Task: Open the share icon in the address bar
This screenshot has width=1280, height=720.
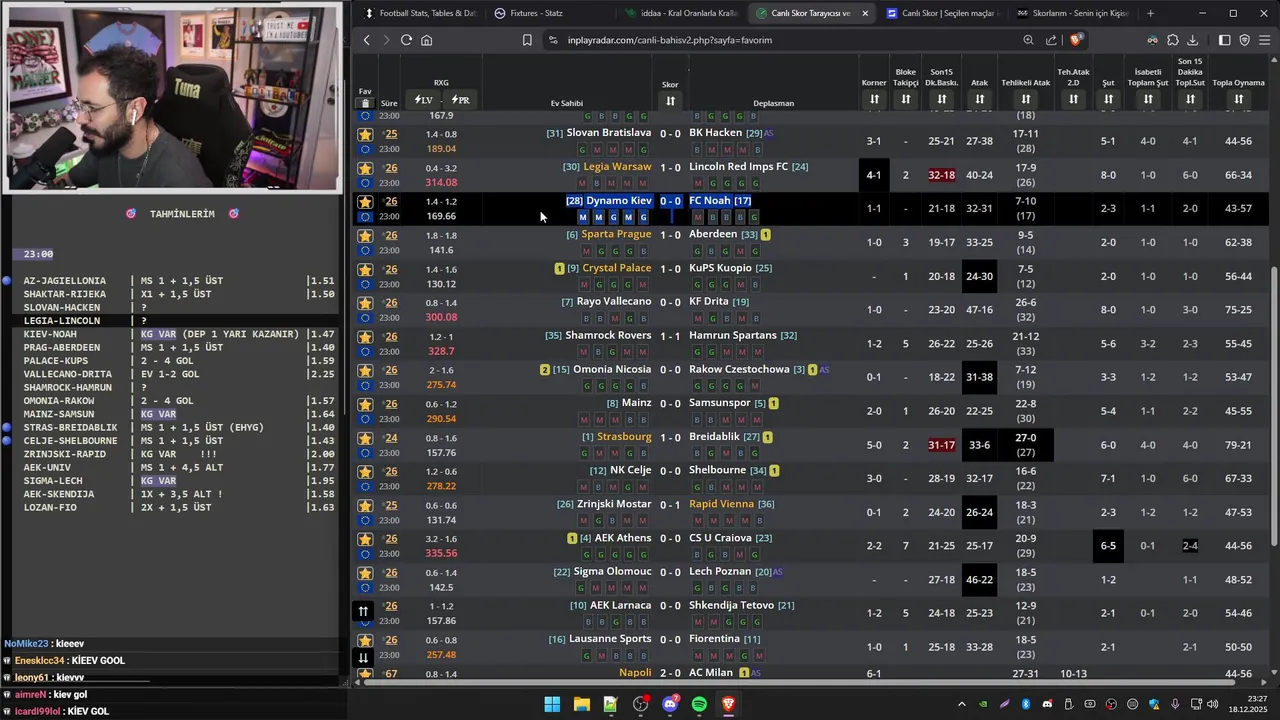Action: click(1051, 40)
